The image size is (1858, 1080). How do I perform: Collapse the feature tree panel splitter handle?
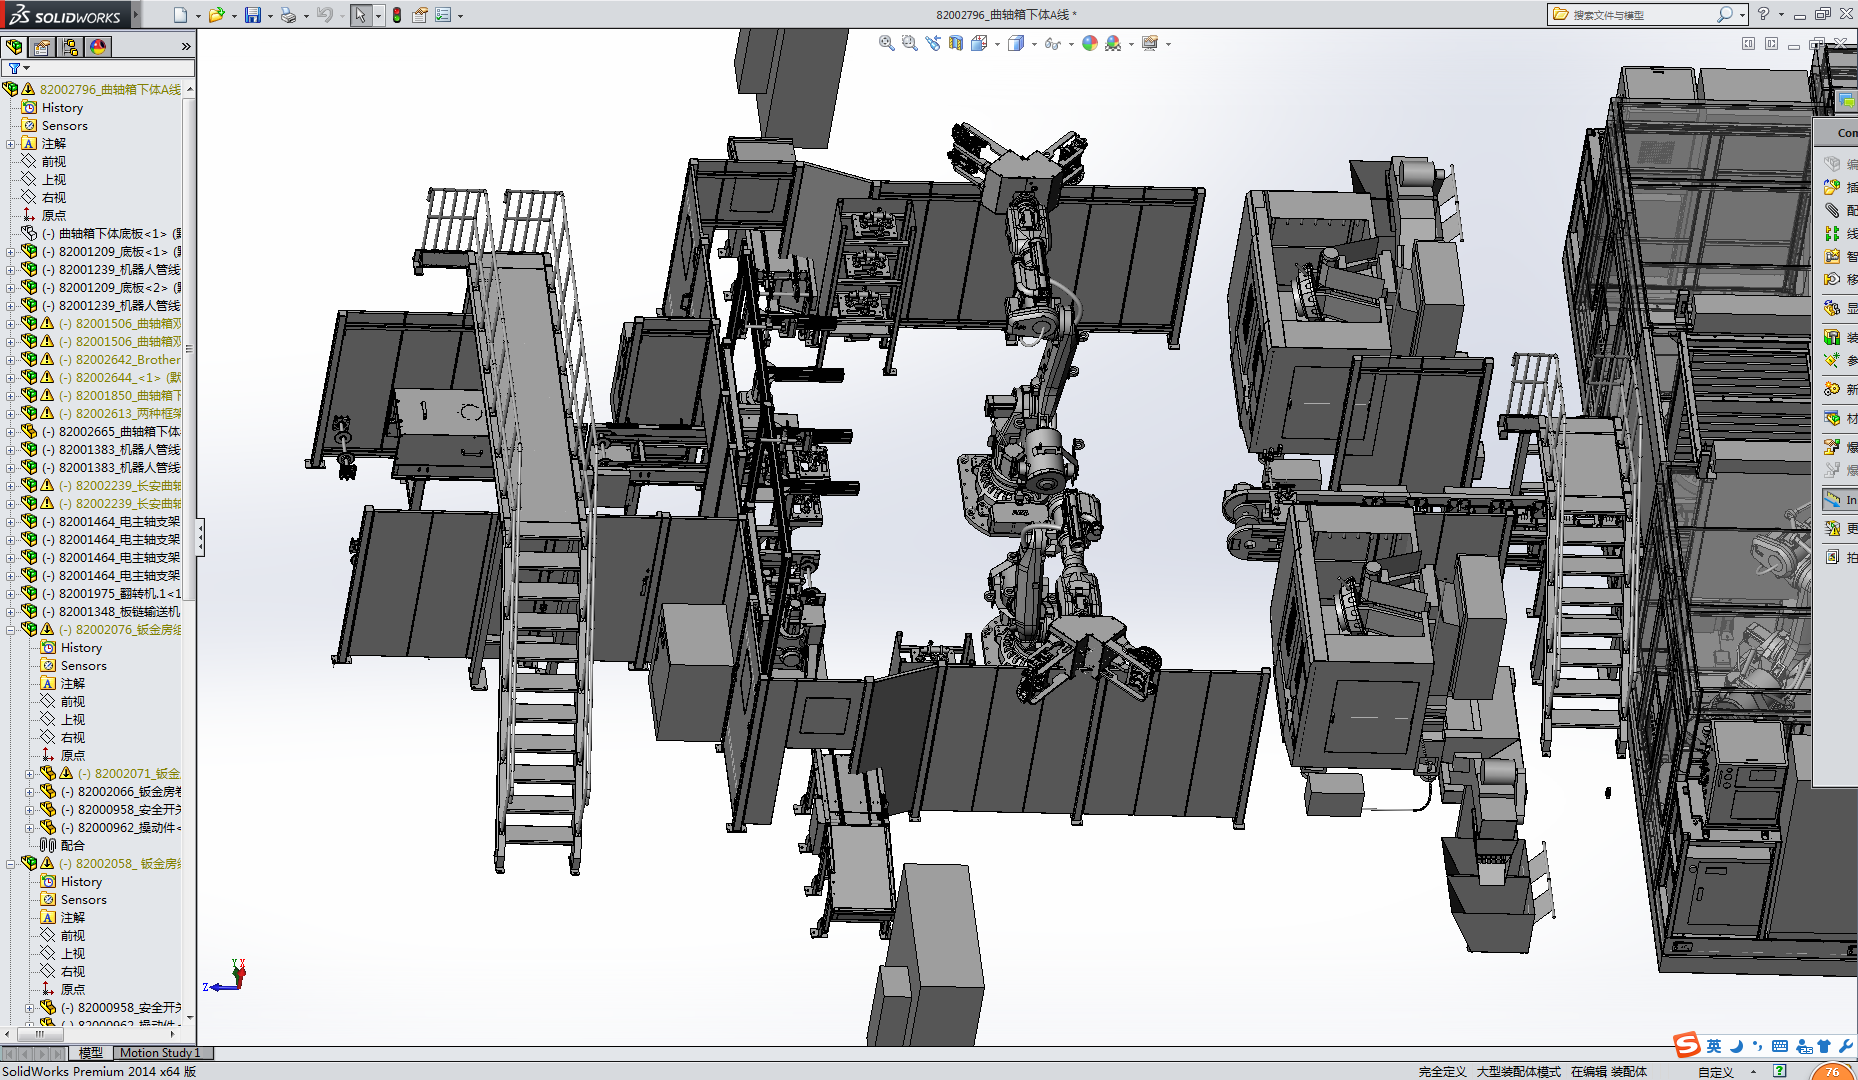click(x=200, y=538)
